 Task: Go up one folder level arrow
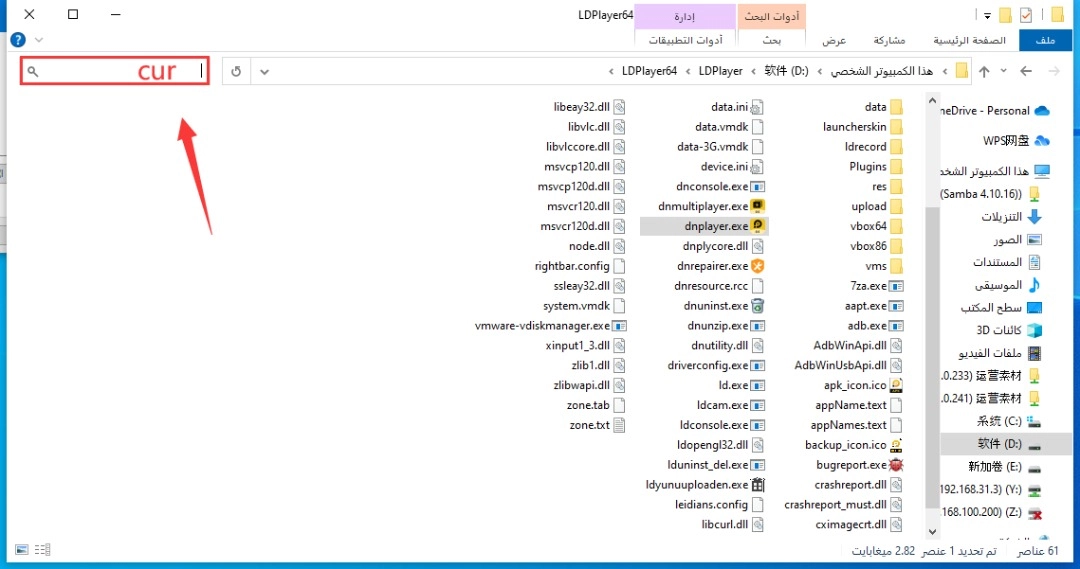984,71
